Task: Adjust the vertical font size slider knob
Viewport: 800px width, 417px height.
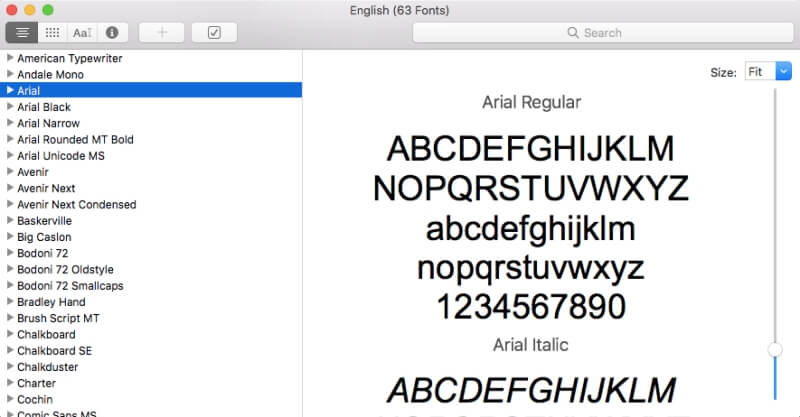Action: click(x=775, y=350)
